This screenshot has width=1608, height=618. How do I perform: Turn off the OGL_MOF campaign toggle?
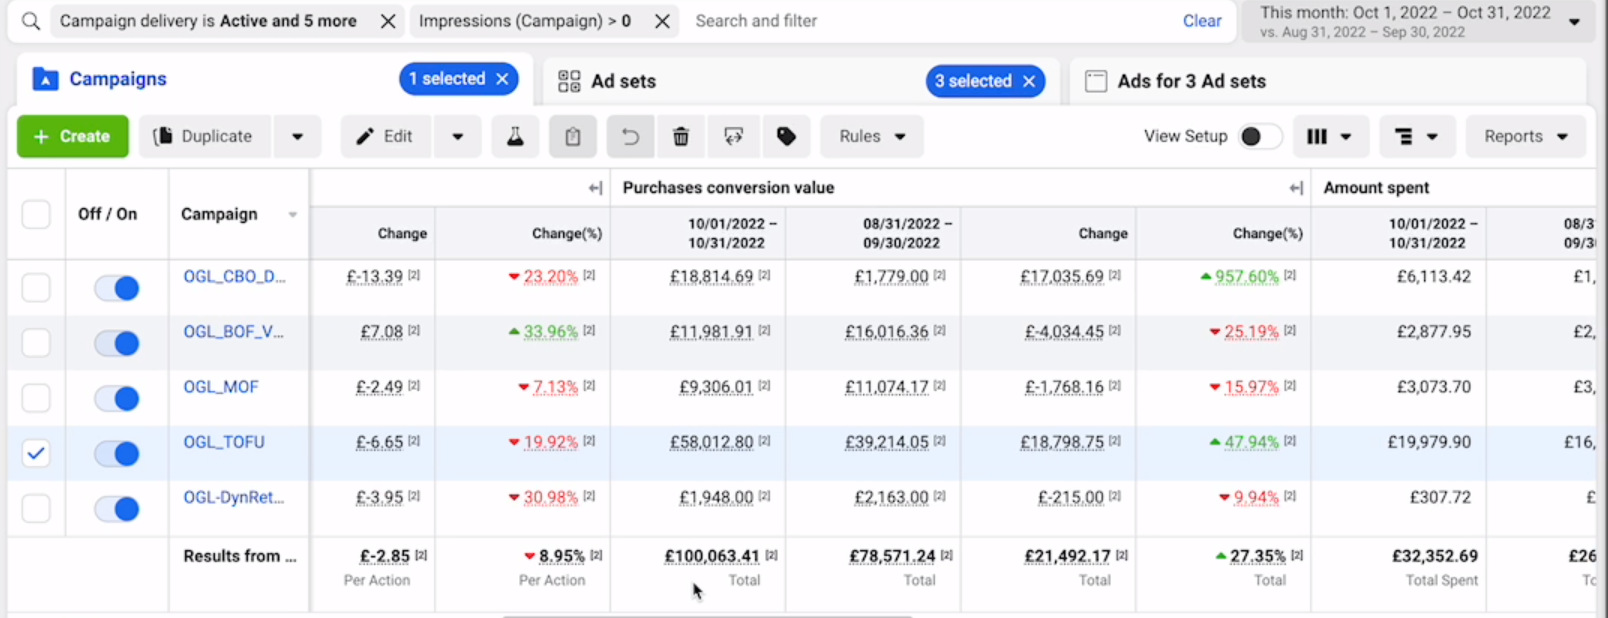pyautogui.click(x=117, y=399)
